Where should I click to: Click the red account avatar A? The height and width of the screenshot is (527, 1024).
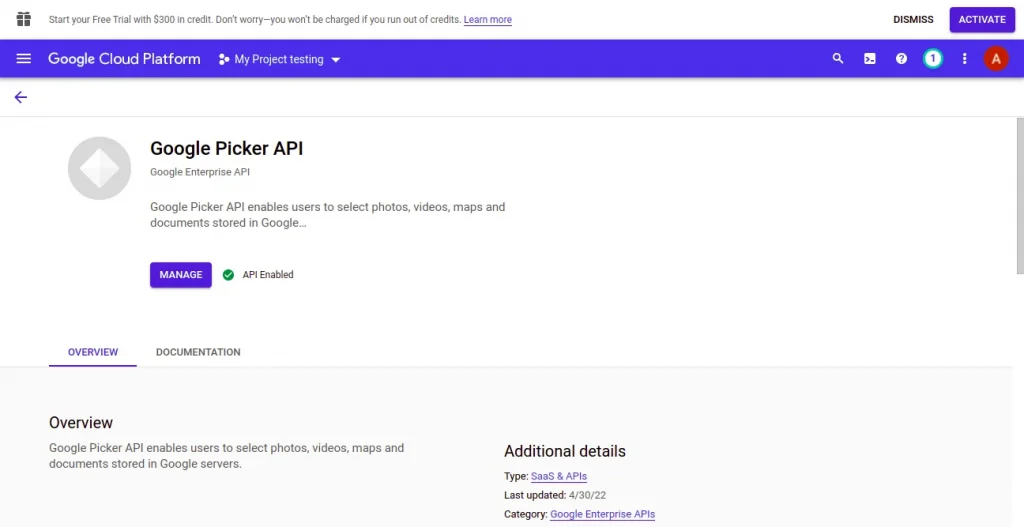tap(996, 59)
